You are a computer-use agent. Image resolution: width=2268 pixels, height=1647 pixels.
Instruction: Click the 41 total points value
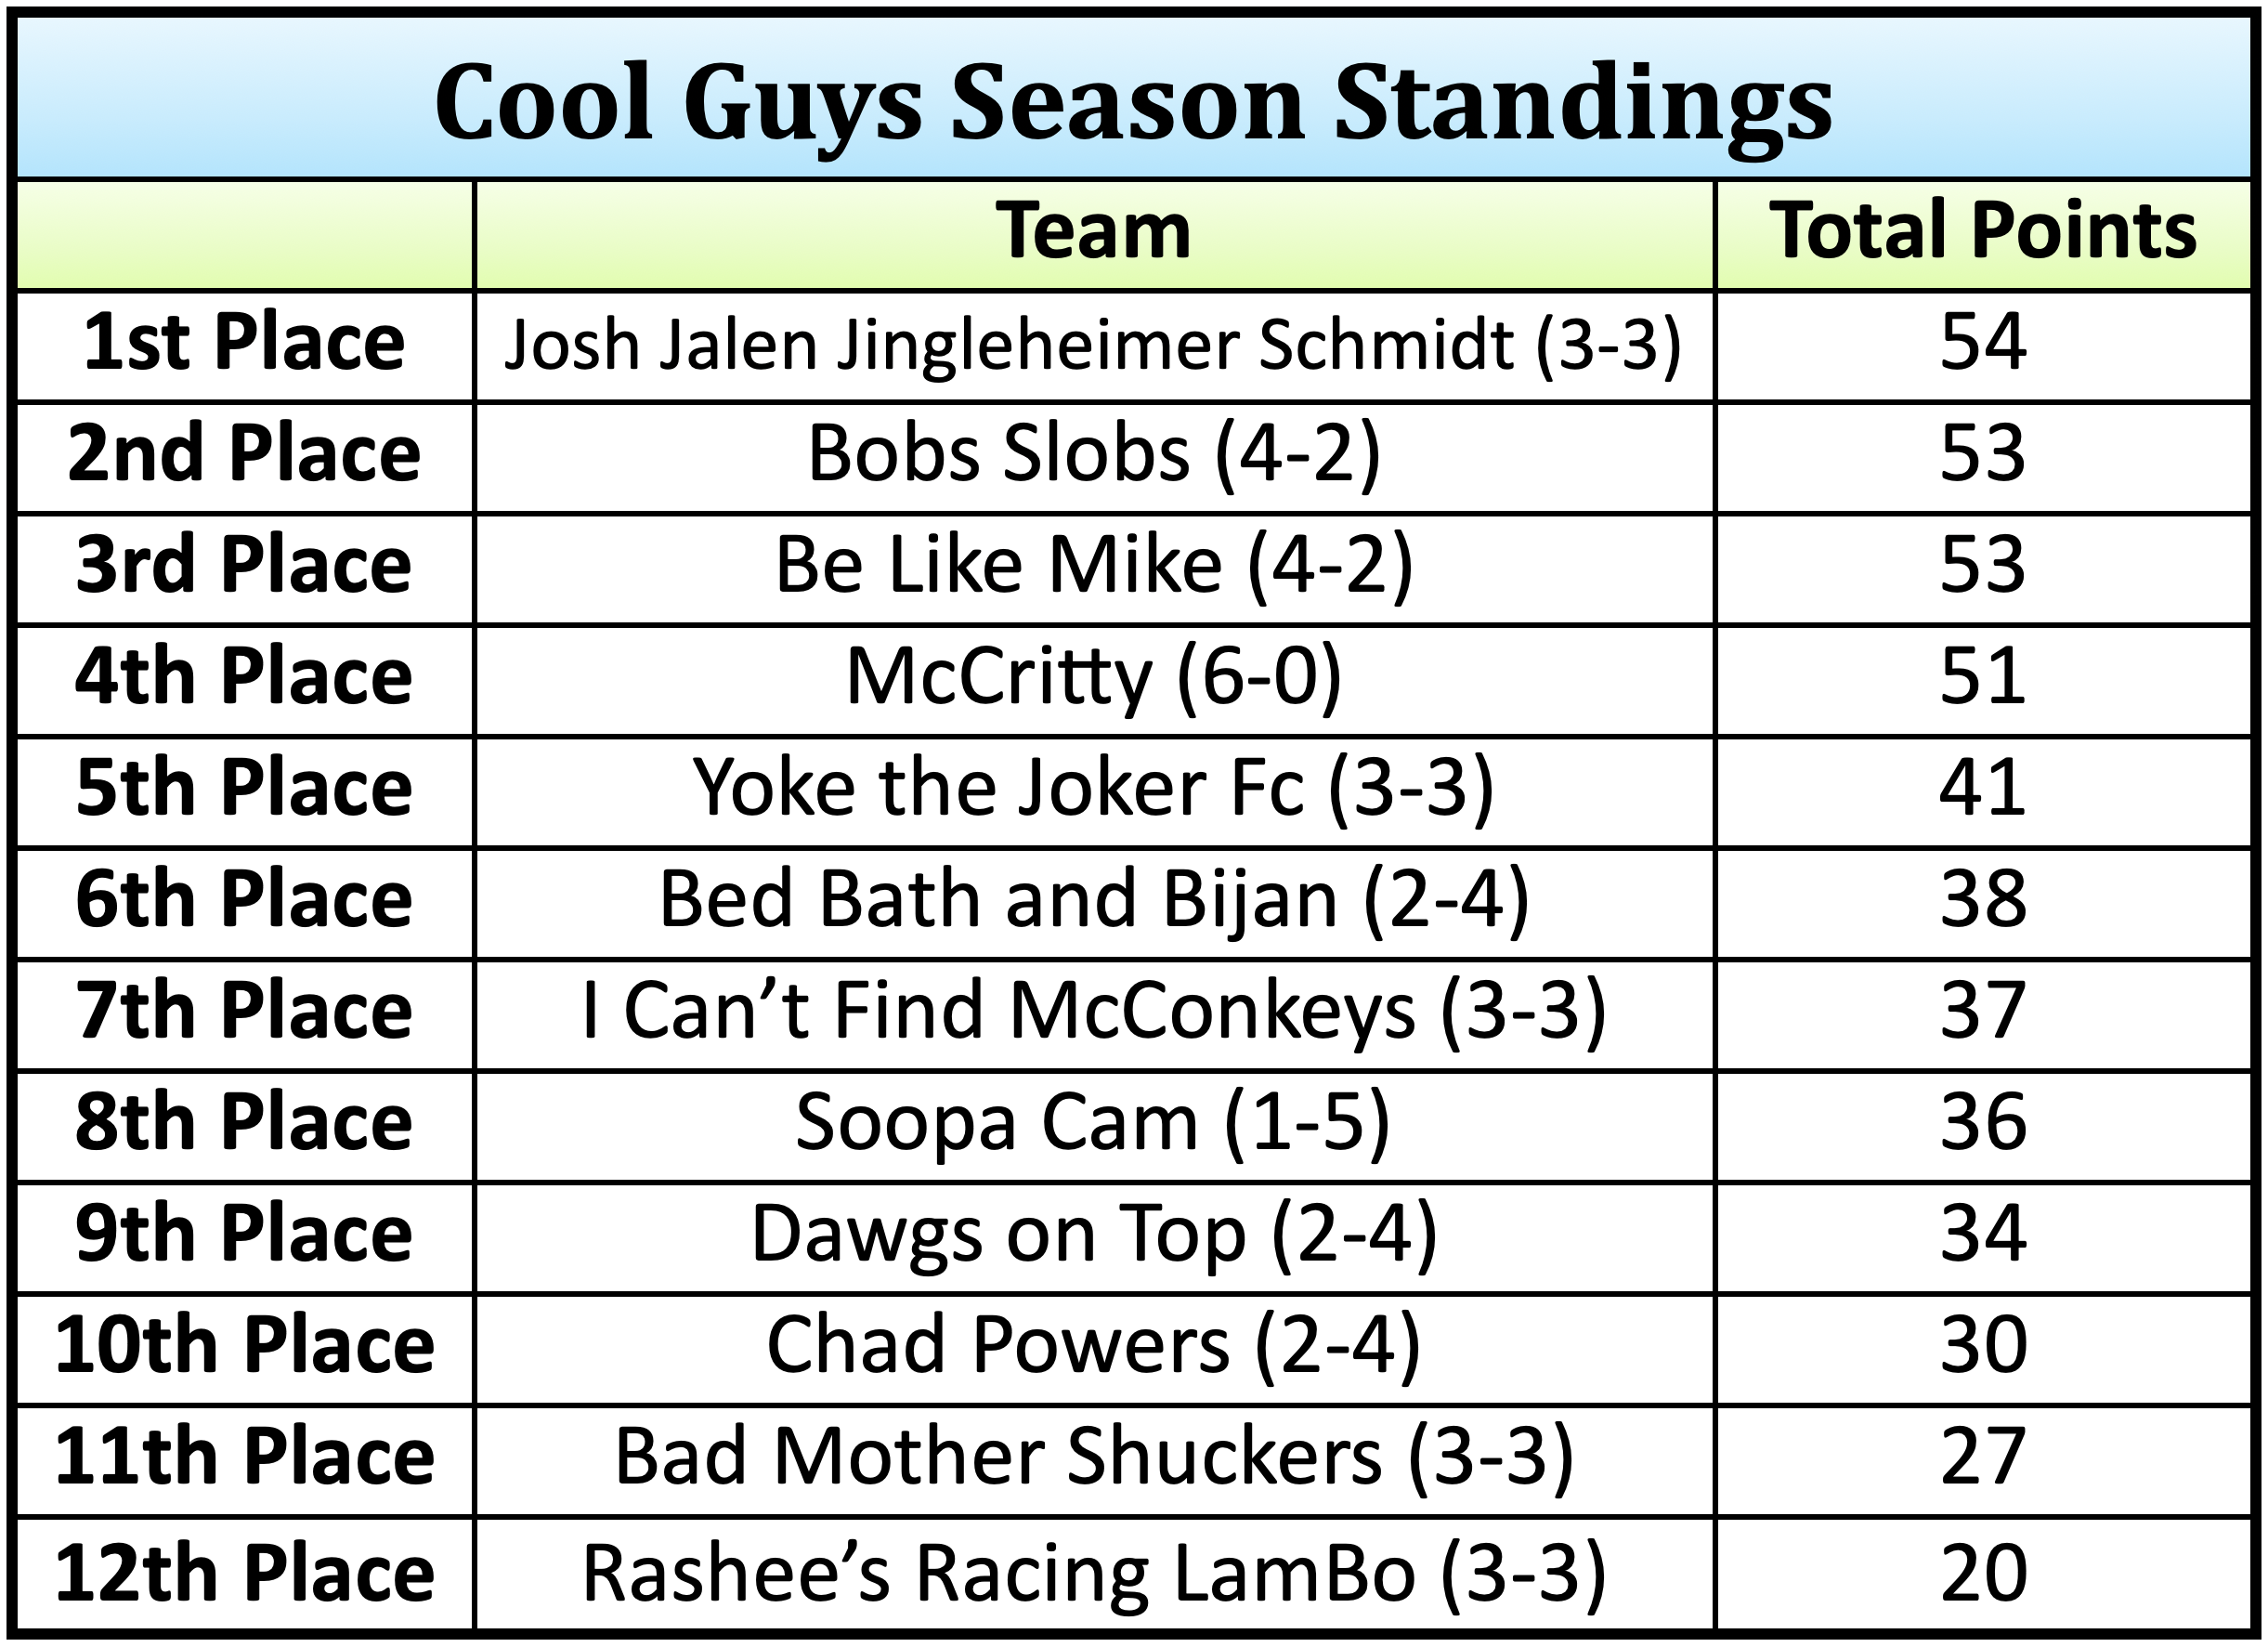(1983, 789)
